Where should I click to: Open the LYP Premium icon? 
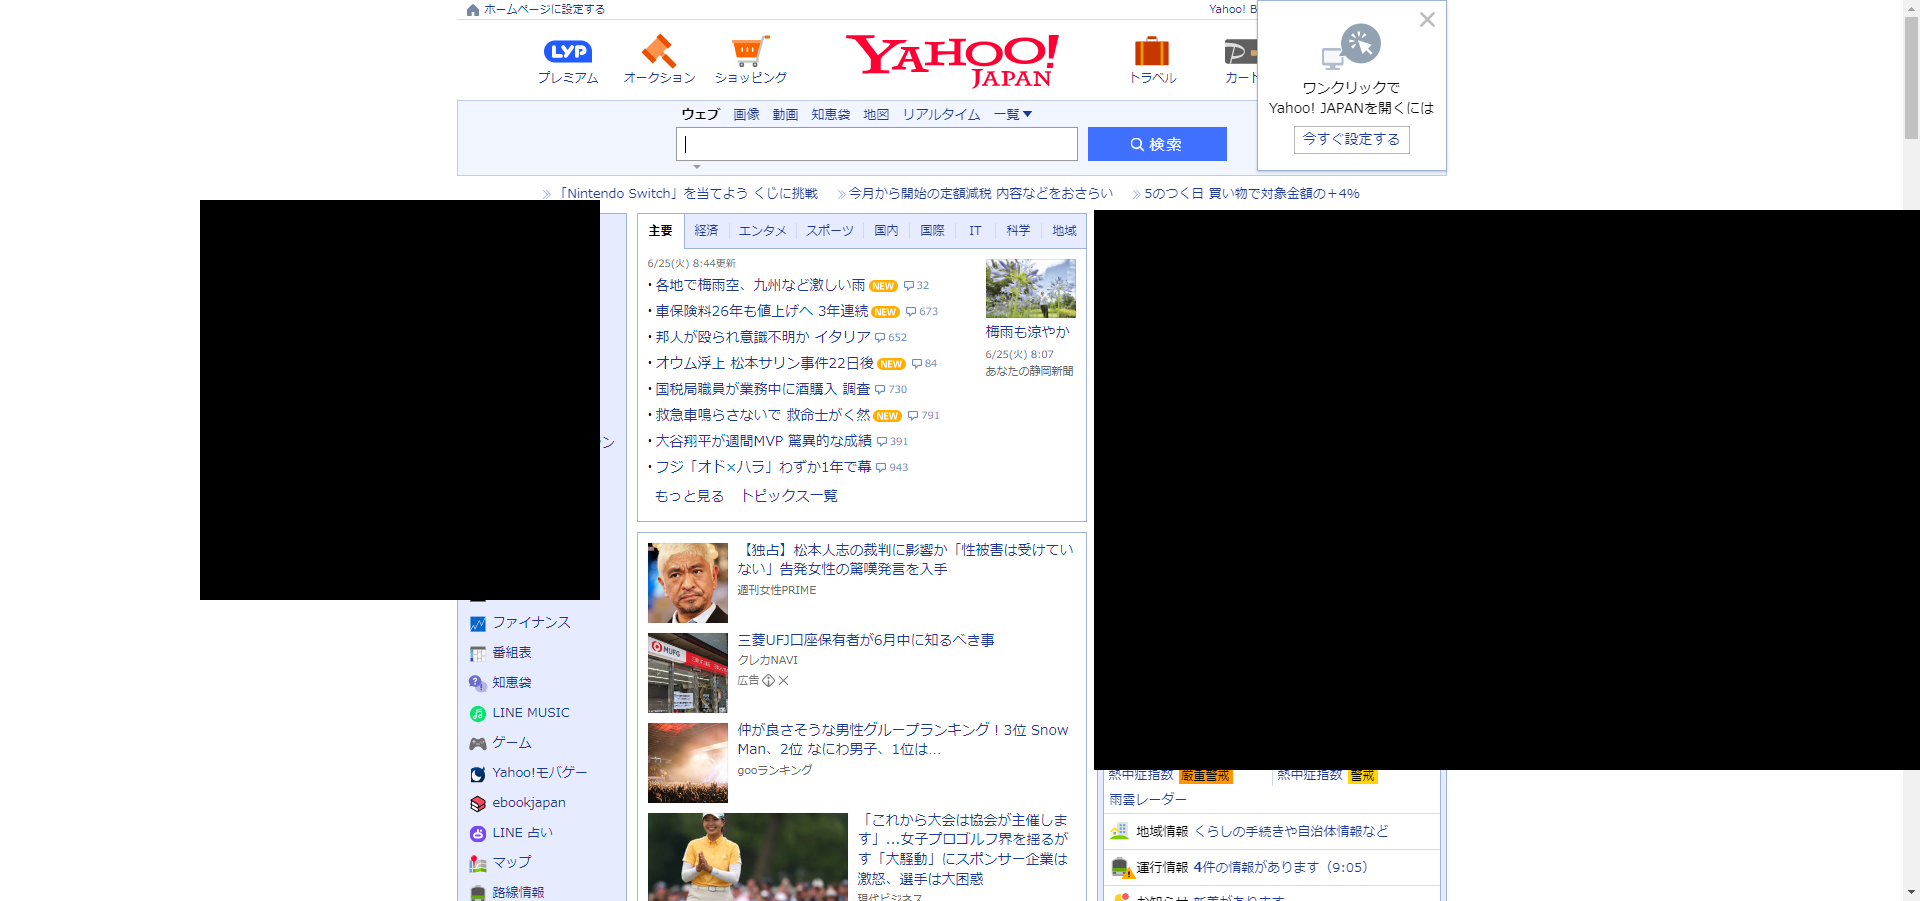coord(567,51)
